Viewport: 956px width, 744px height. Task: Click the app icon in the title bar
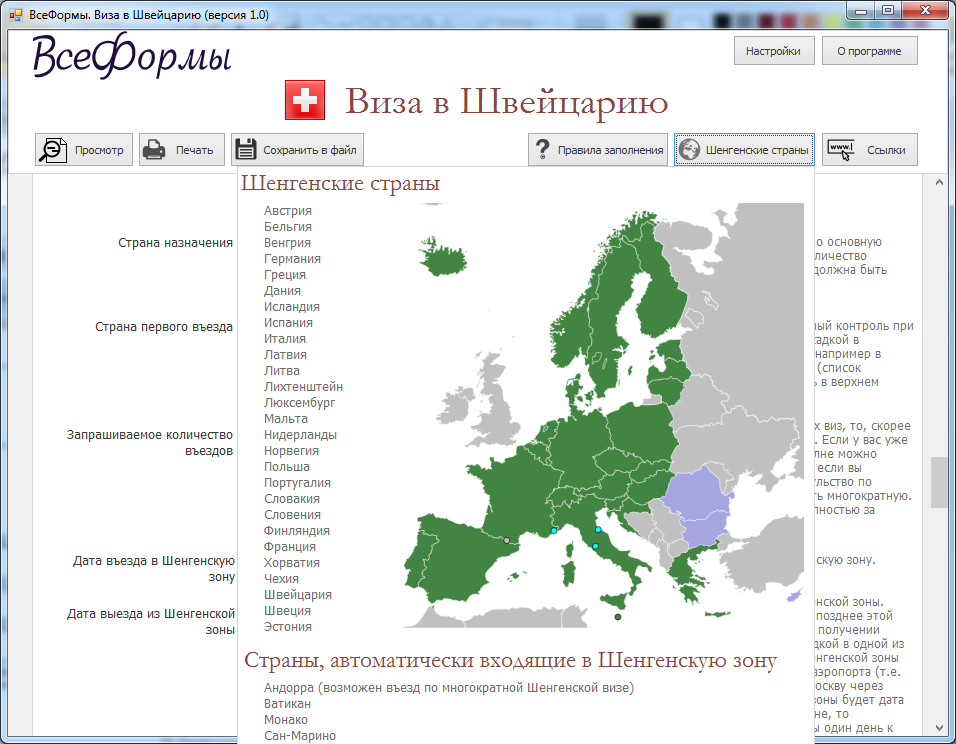(16, 15)
